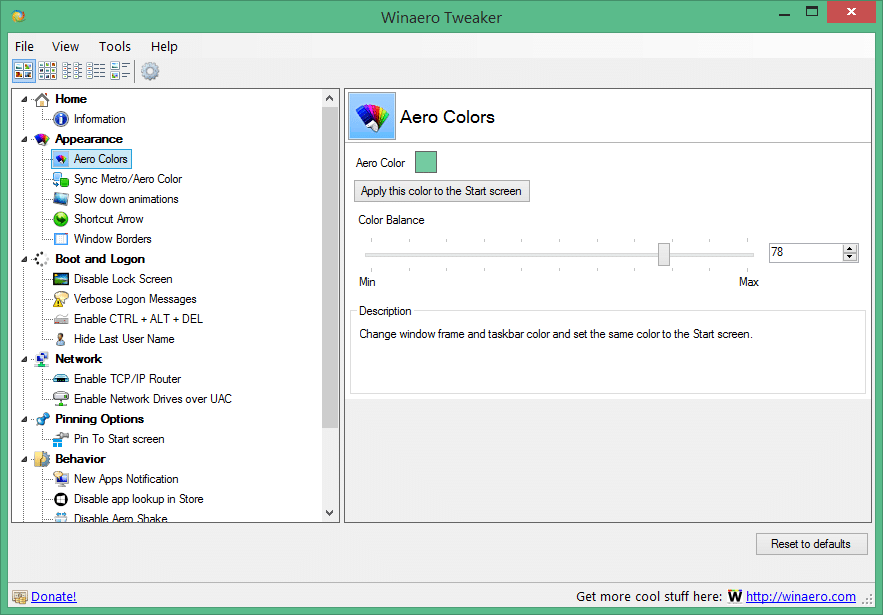
Task: Increase Color Balance with the up spinner
Action: (x=850, y=248)
